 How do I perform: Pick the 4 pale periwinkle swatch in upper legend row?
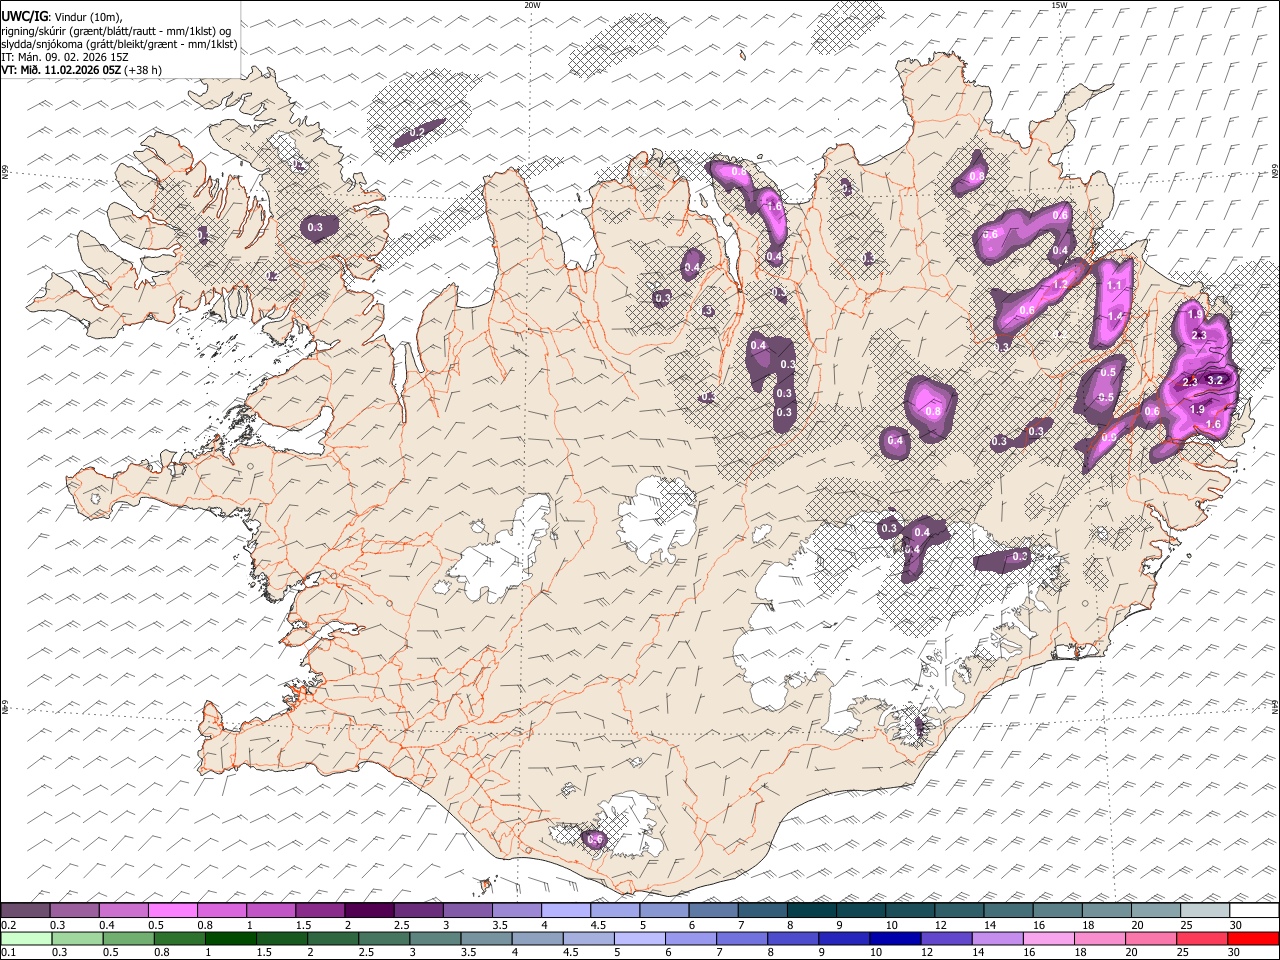[566, 910]
